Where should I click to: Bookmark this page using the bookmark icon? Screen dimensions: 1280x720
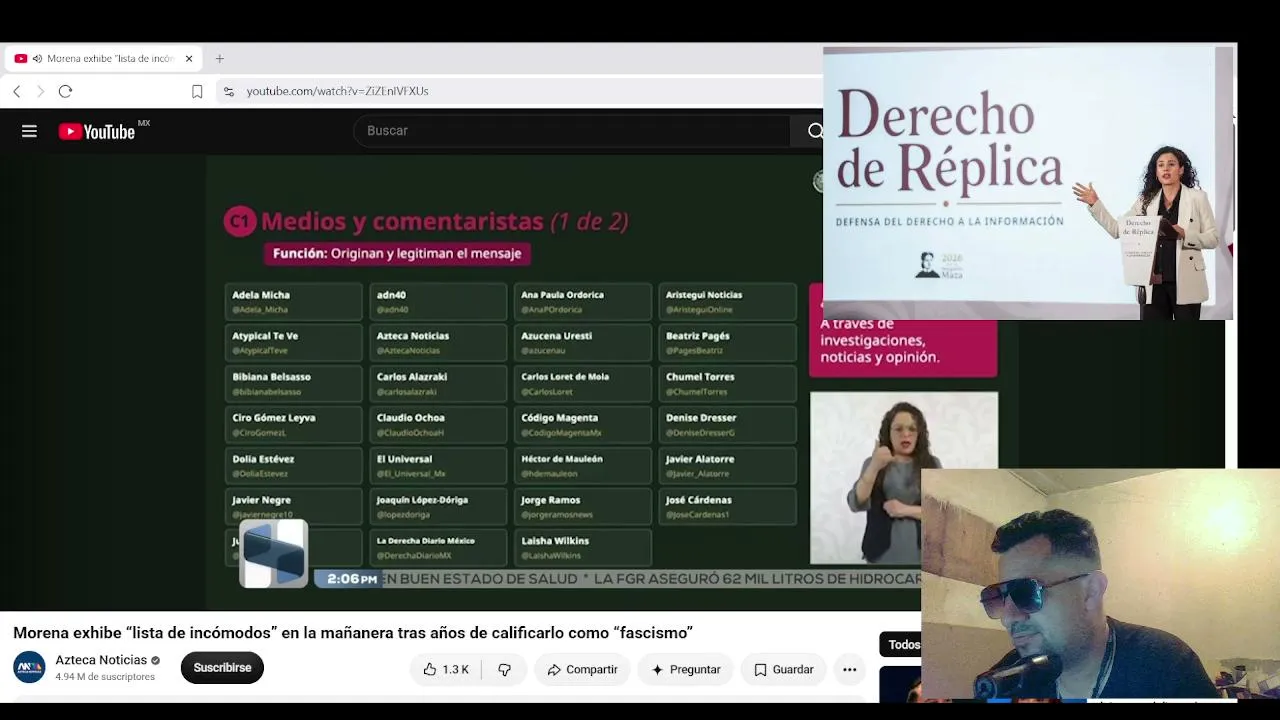197,91
